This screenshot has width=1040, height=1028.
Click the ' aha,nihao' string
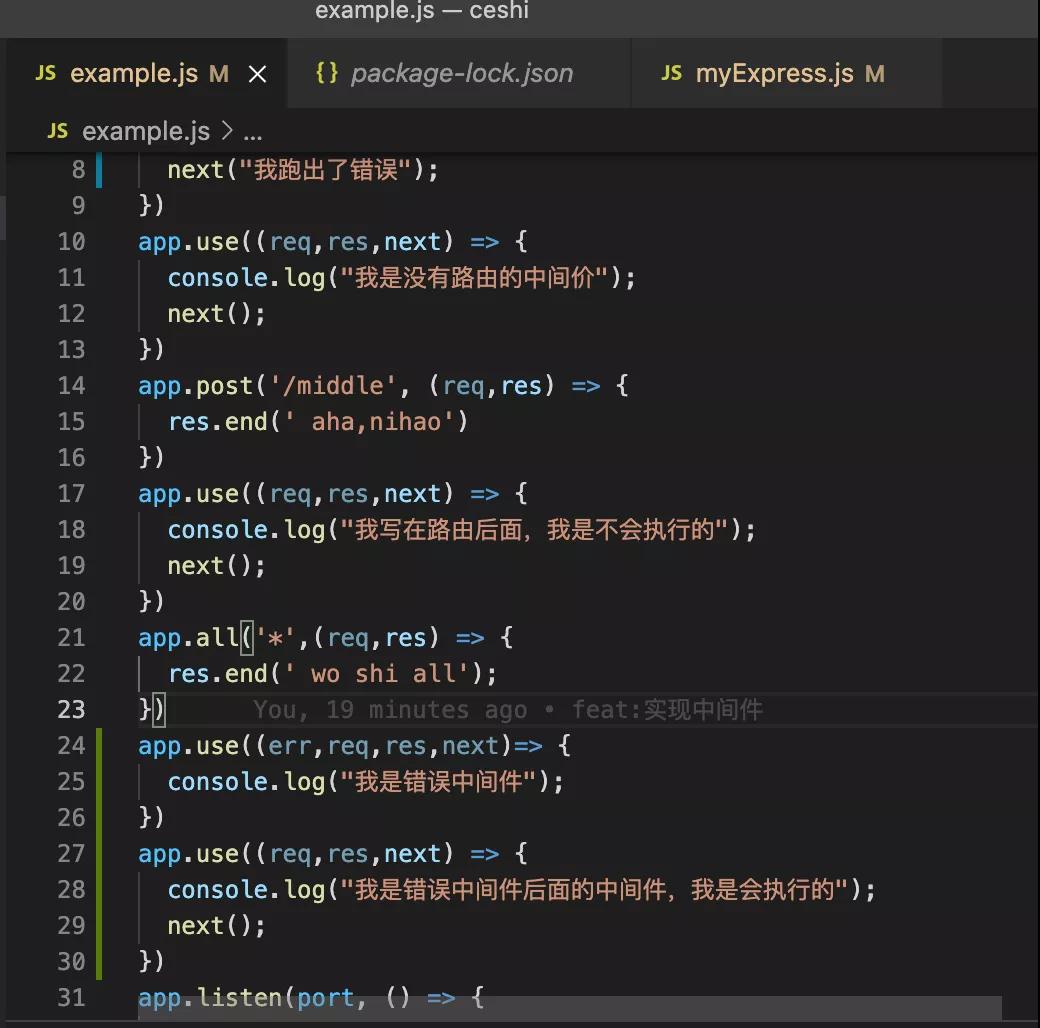point(369,422)
